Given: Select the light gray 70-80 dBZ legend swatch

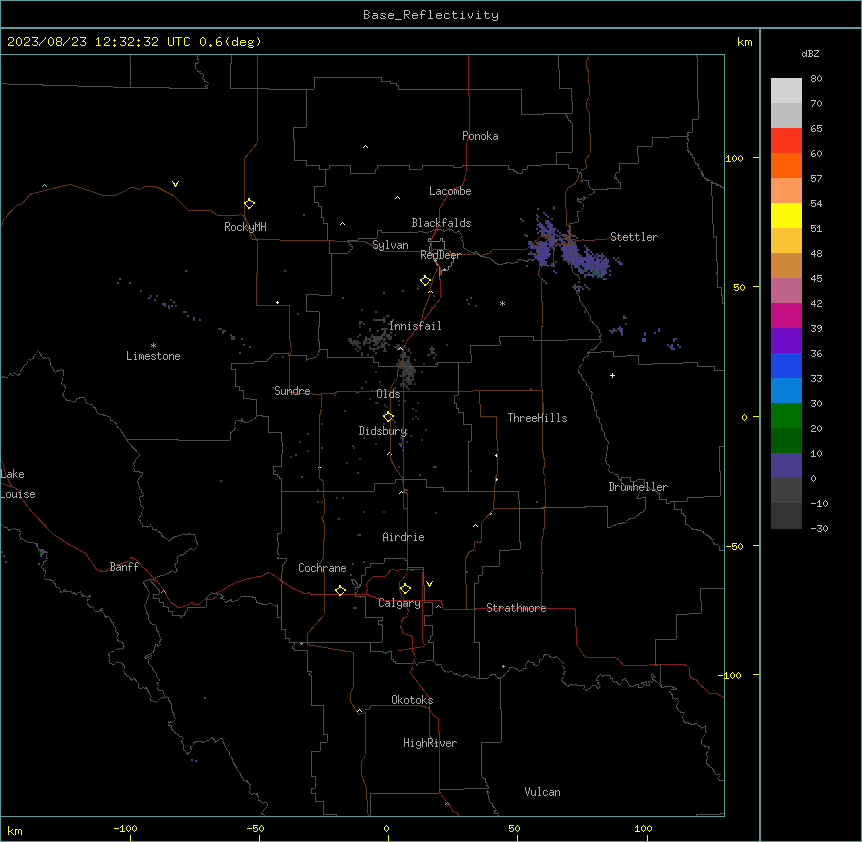Looking at the screenshot, I should [x=786, y=90].
